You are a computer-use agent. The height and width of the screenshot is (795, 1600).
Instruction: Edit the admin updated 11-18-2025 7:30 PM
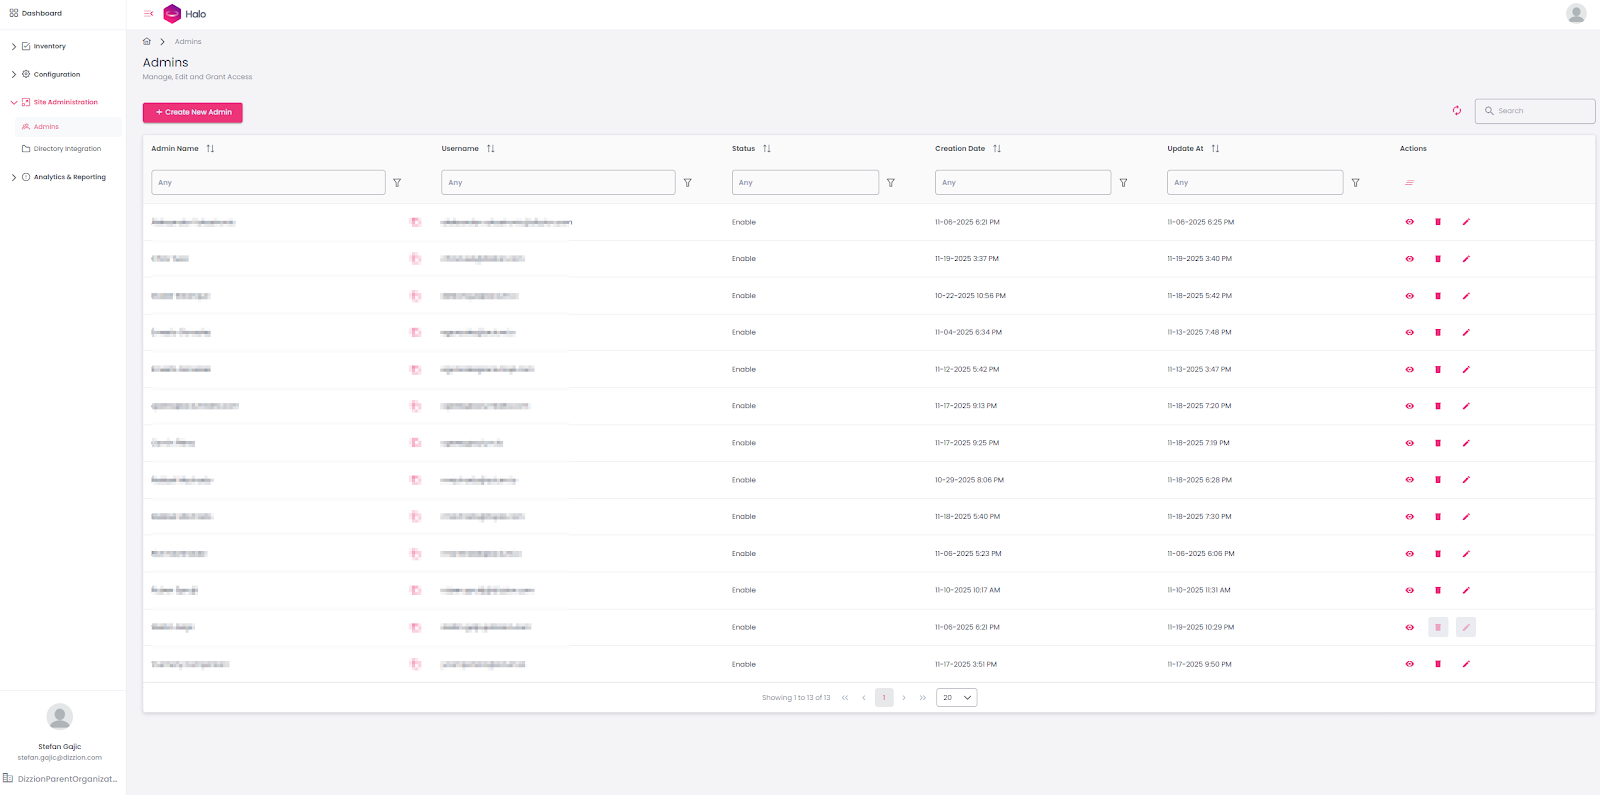(x=1466, y=517)
